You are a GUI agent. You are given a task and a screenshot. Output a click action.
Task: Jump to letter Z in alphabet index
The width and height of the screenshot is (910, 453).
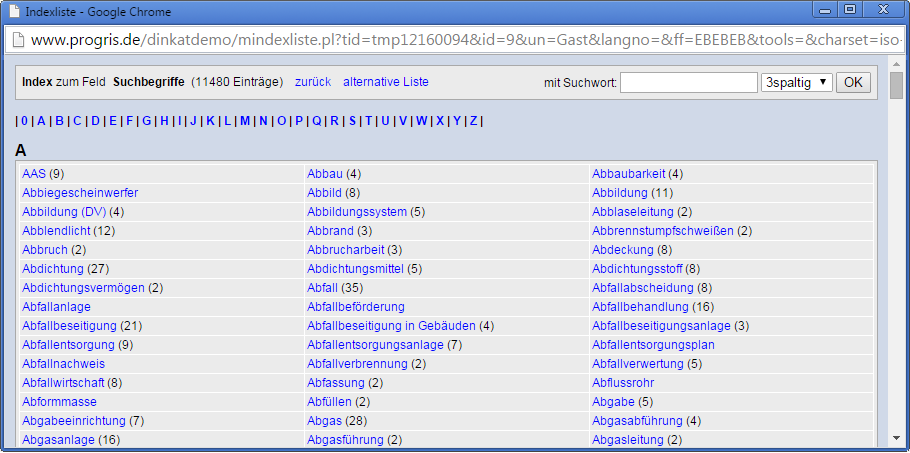473,121
